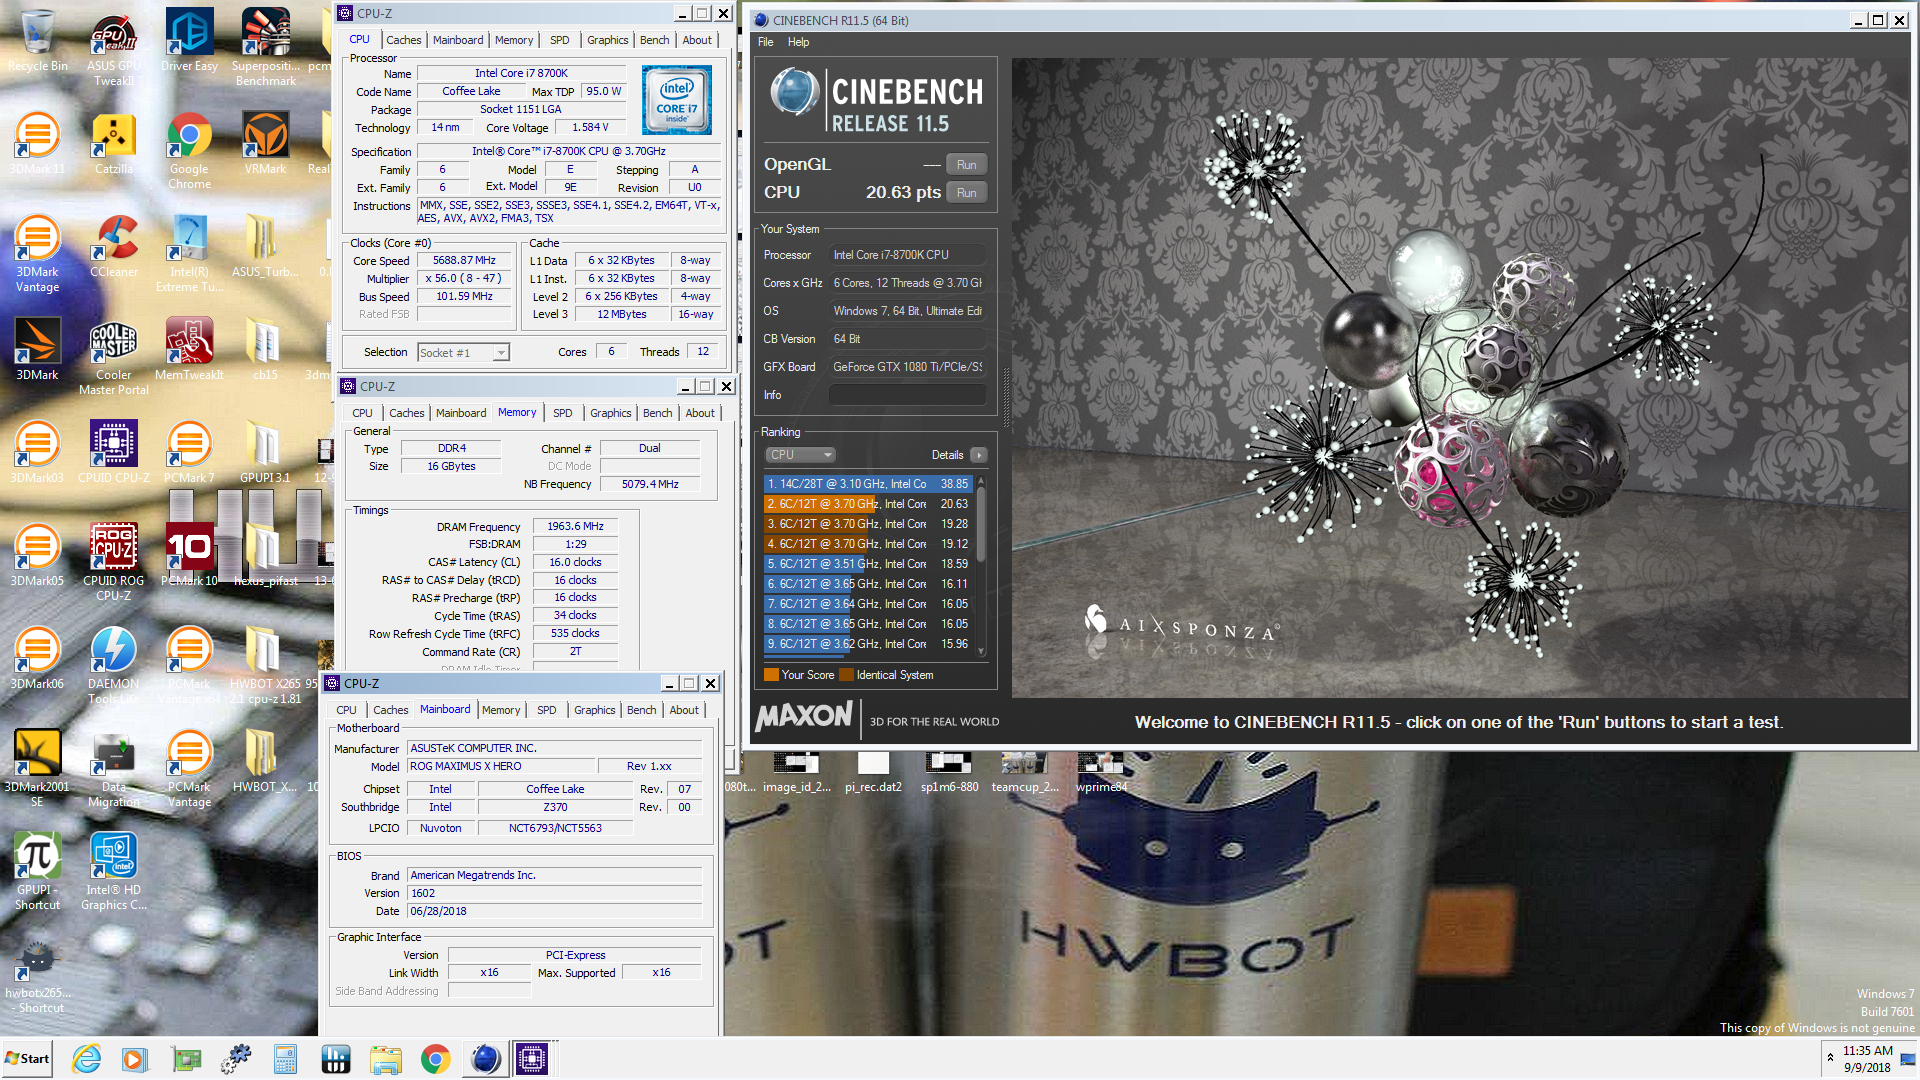Open Catzilla desktop icon
This screenshot has height=1080, width=1920.
pos(114,144)
